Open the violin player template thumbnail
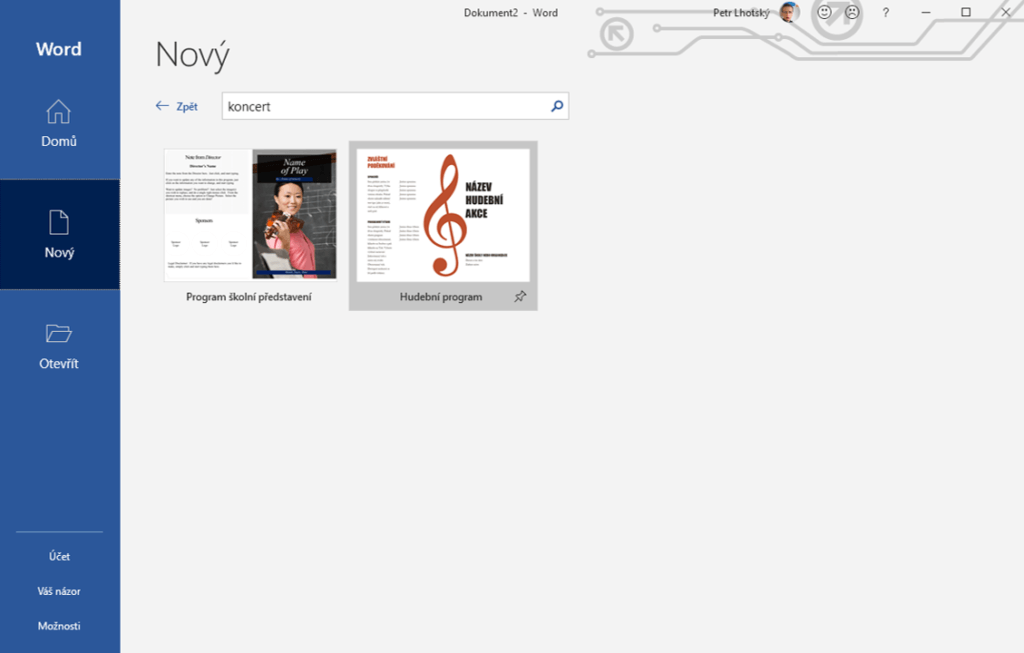 coord(250,214)
